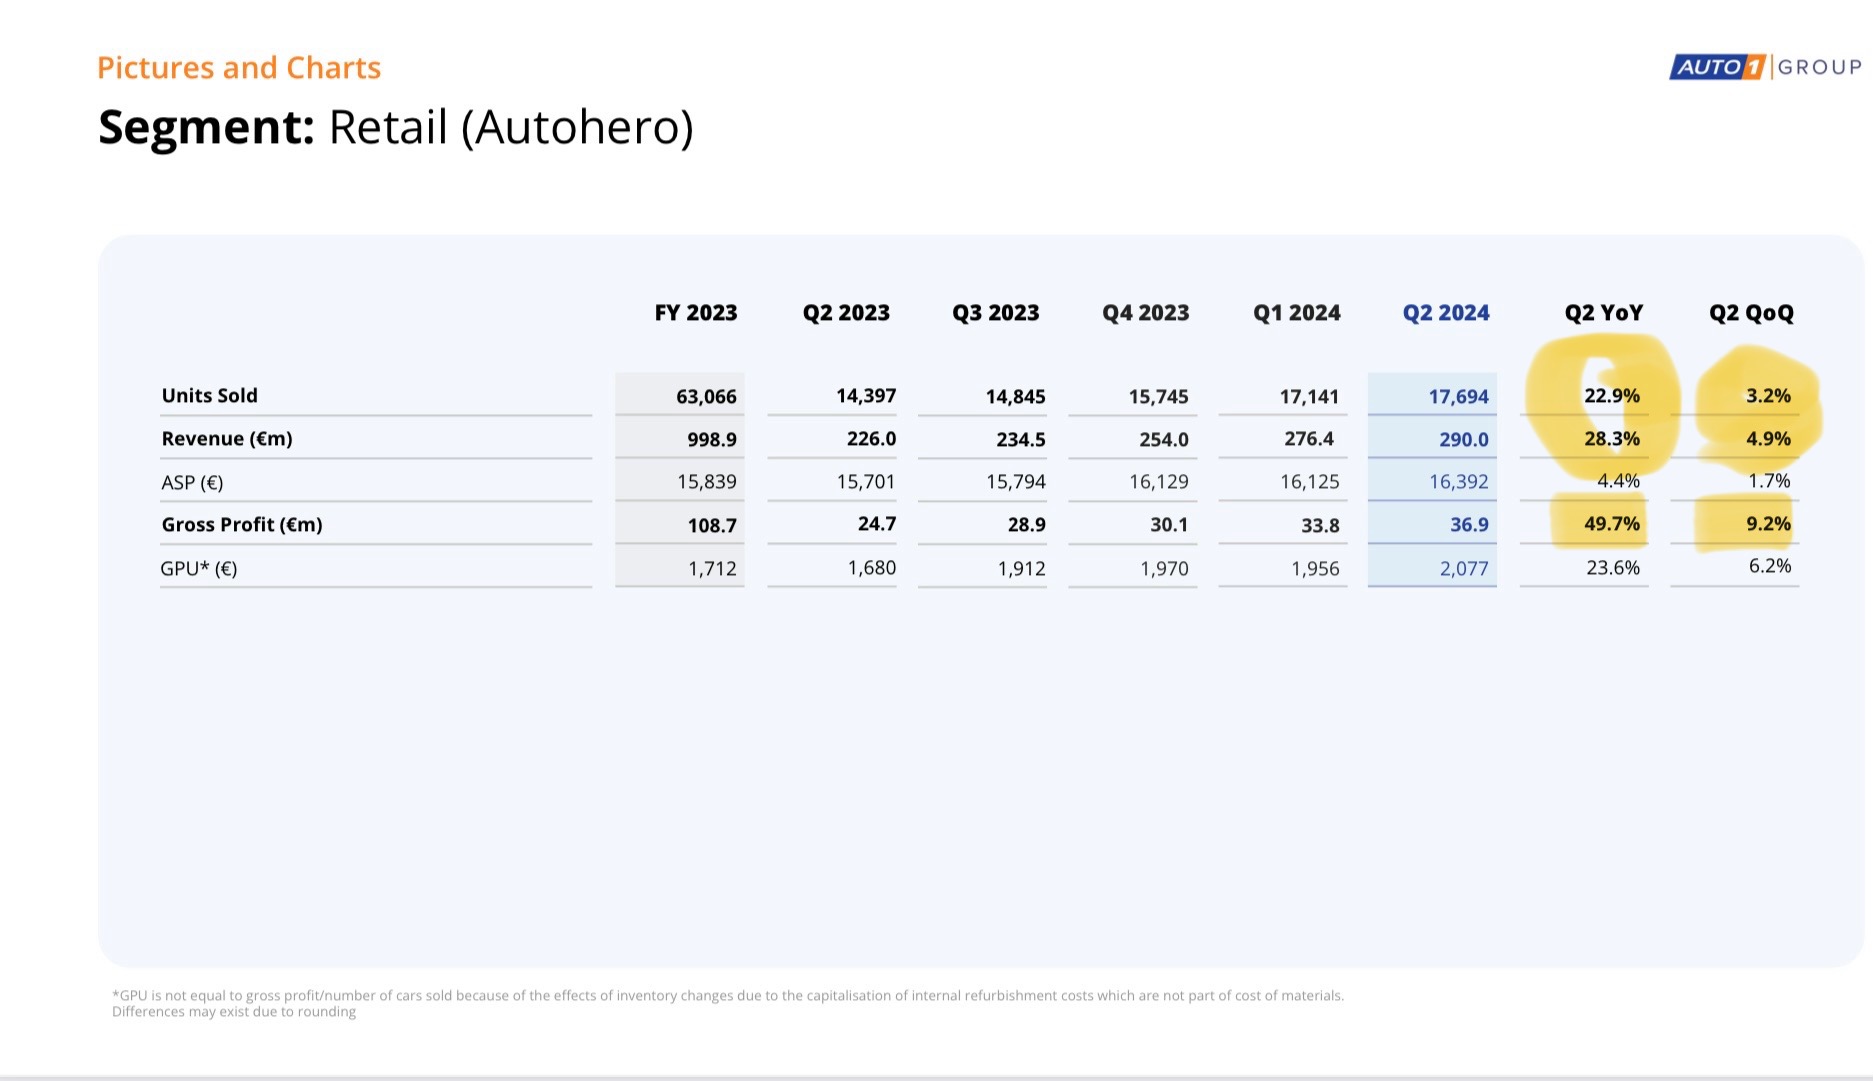This screenshot has width=1873, height=1081.
Task: Select the 998.9 FY 2023 revenue cell
Action: 711,440
